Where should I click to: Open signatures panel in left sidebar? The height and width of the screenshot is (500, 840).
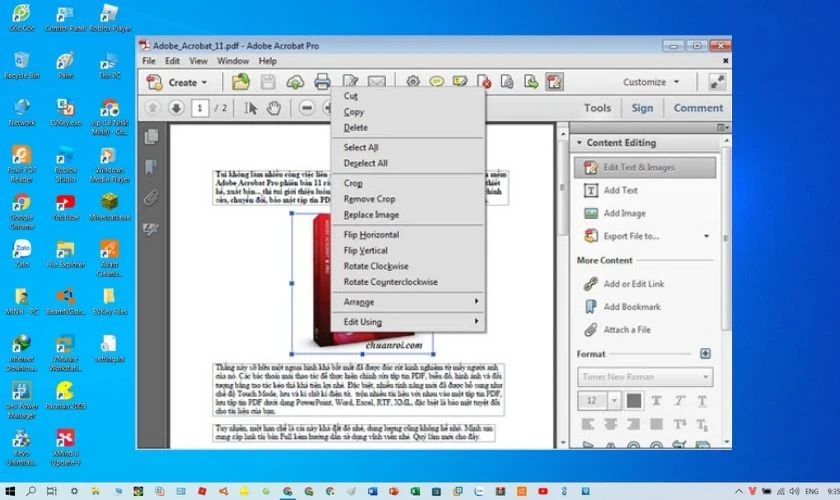(x=152, y=229)
